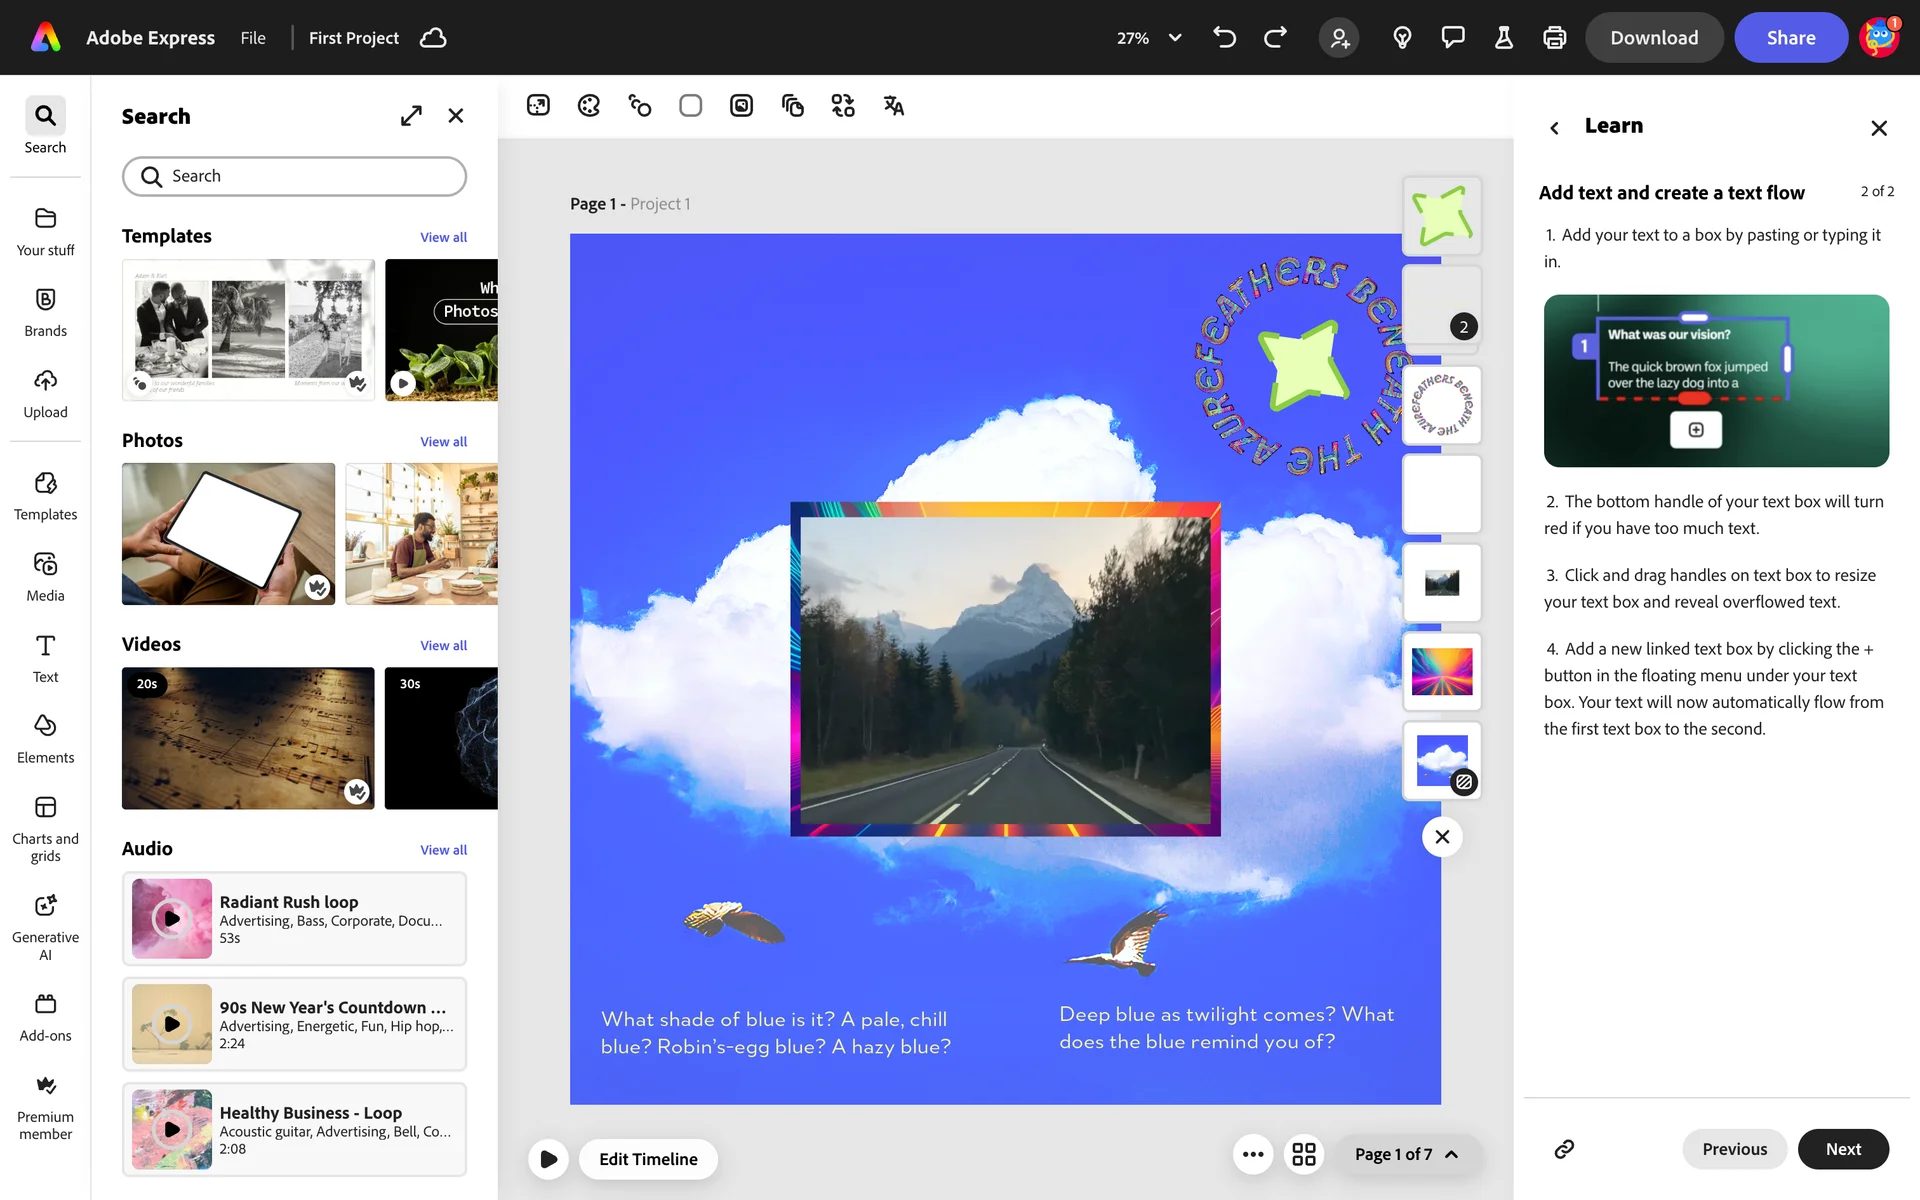Screen dimensions: 1920x1200
Task: Play the Radiant Rush loop audio
Action: pyautogui.click(x=172, y=918)
